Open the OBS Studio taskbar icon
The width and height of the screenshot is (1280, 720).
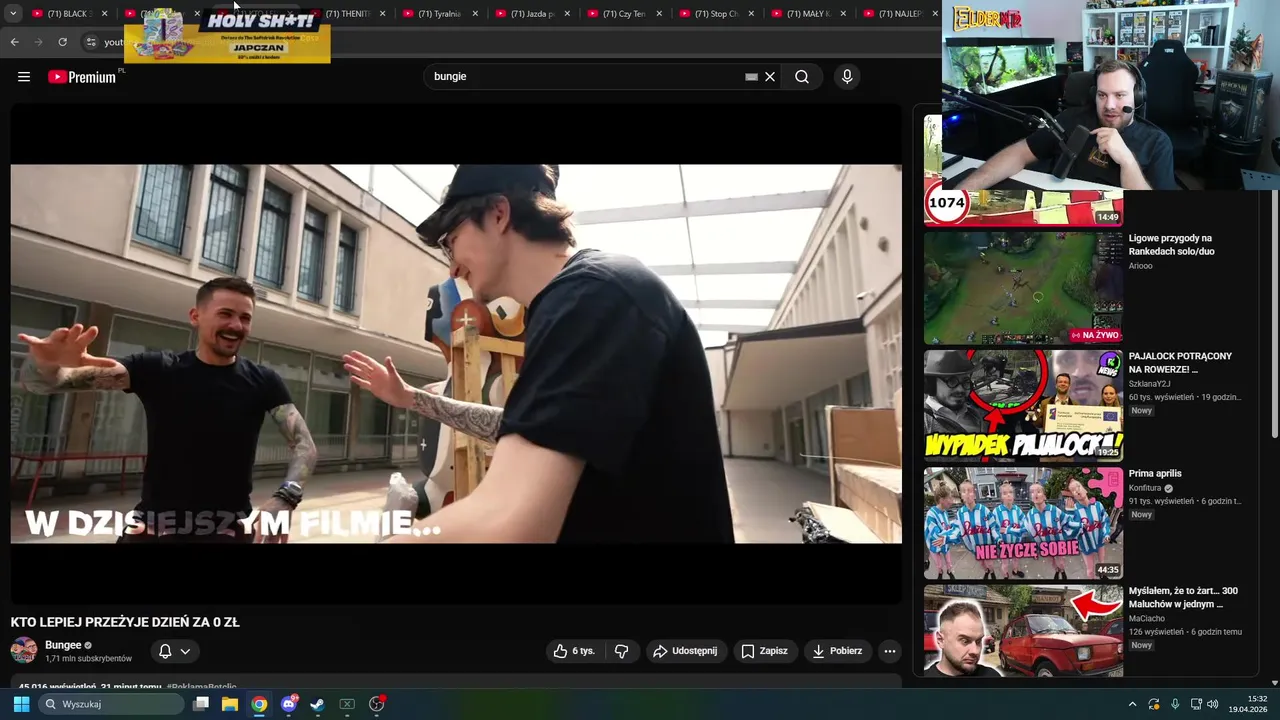click(377, 704)
